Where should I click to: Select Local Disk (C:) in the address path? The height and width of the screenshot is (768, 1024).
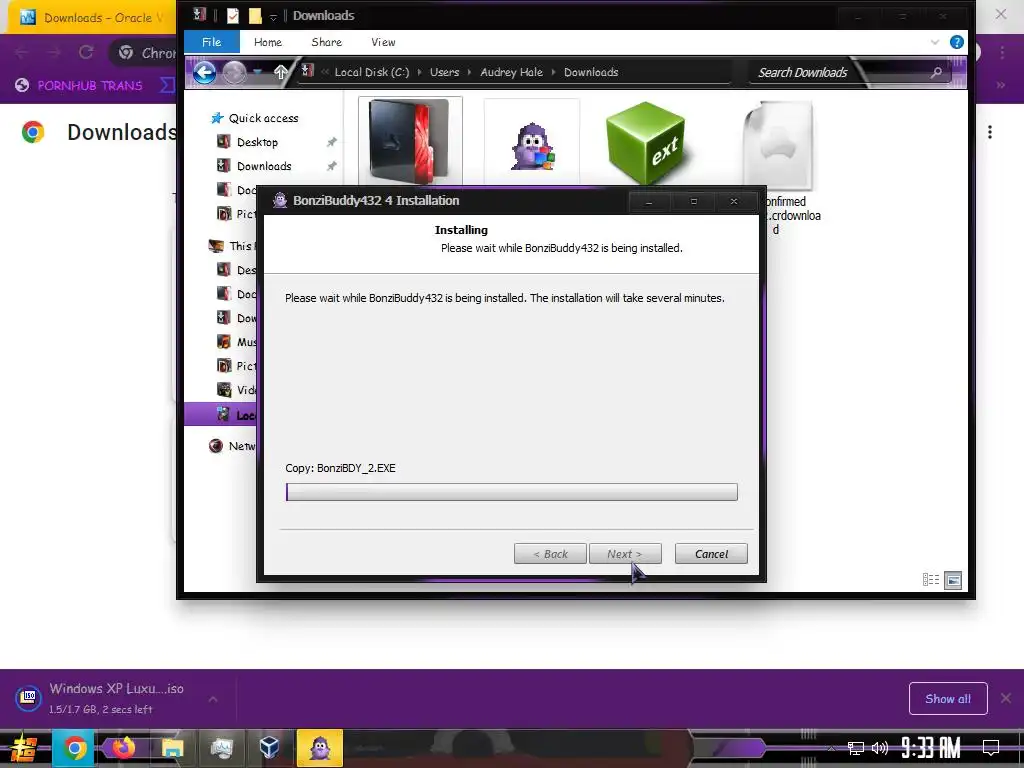point(372,72)
